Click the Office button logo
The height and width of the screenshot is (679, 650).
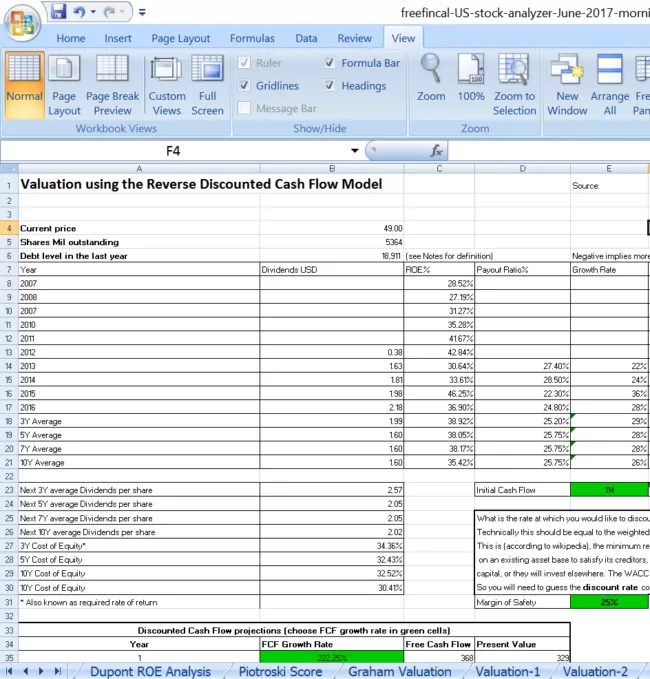pyautogui.click(x=21, y=20)
